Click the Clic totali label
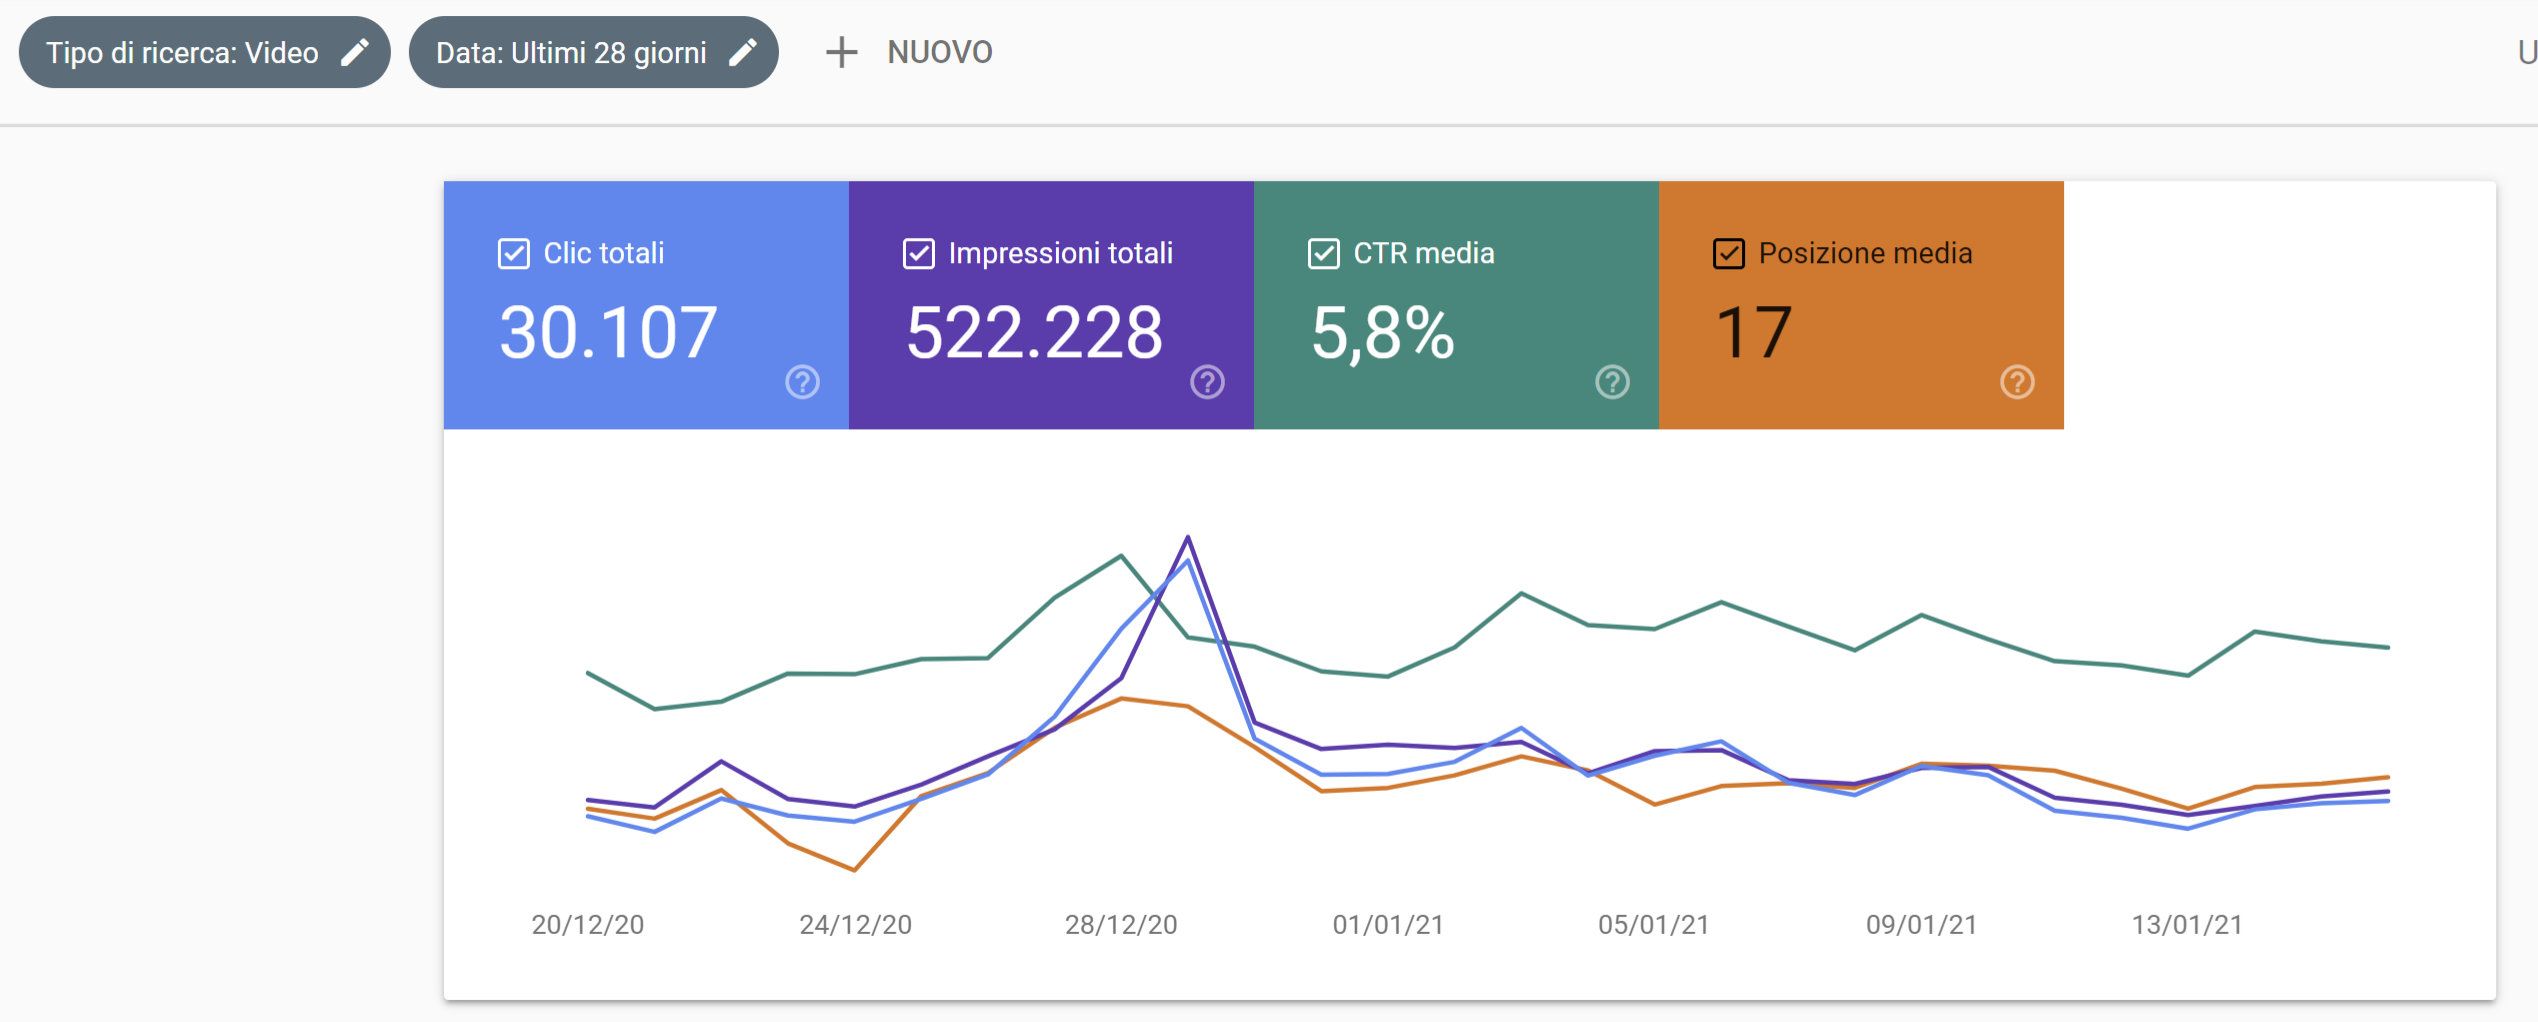Viewport: 2538px width, 1022px height. 604,253
